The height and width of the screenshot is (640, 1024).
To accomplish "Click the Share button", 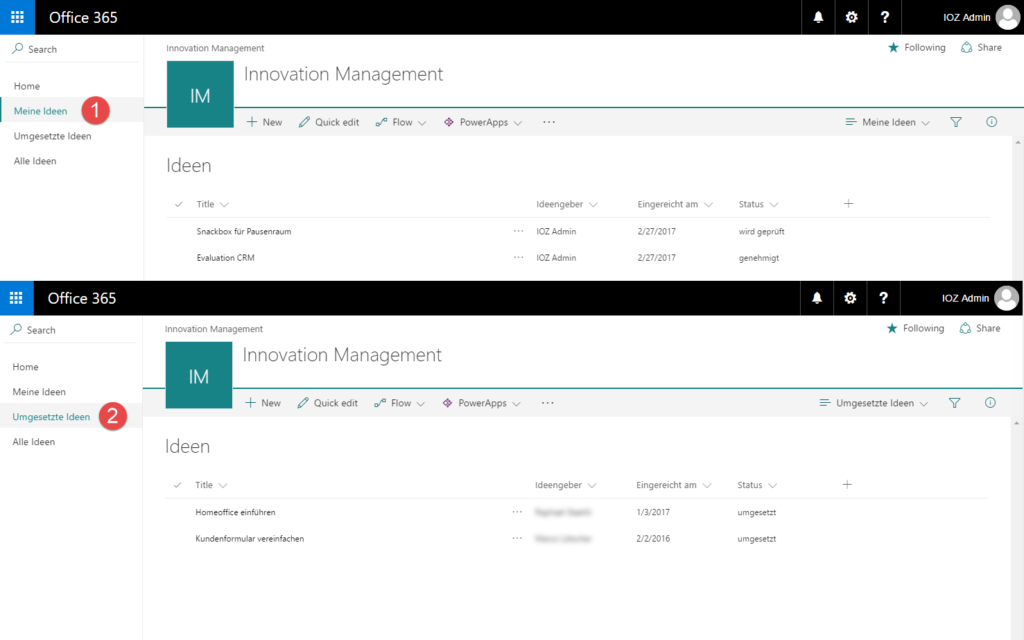I will (x=981, y=47).
